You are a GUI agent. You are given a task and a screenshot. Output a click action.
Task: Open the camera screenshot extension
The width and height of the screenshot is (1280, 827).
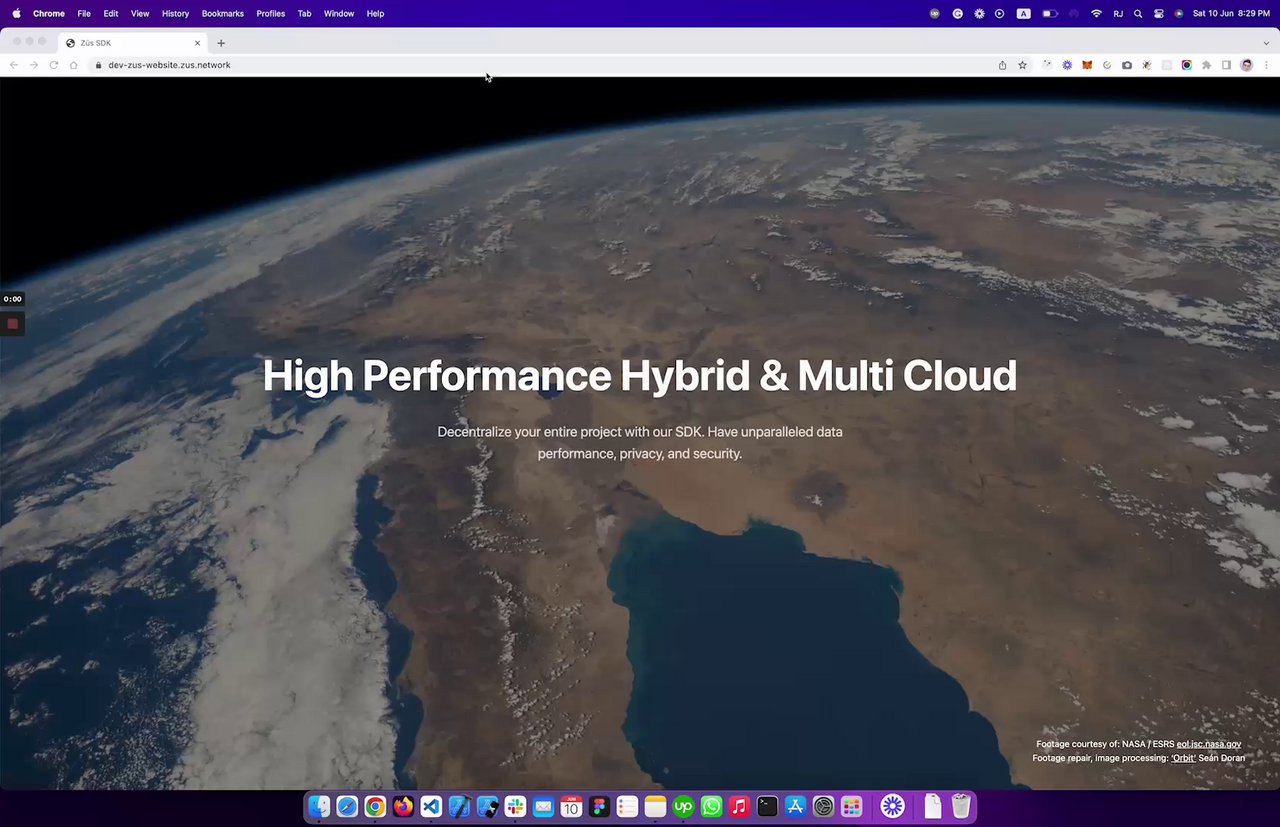pyautogui.click(x=1127, y=65)
